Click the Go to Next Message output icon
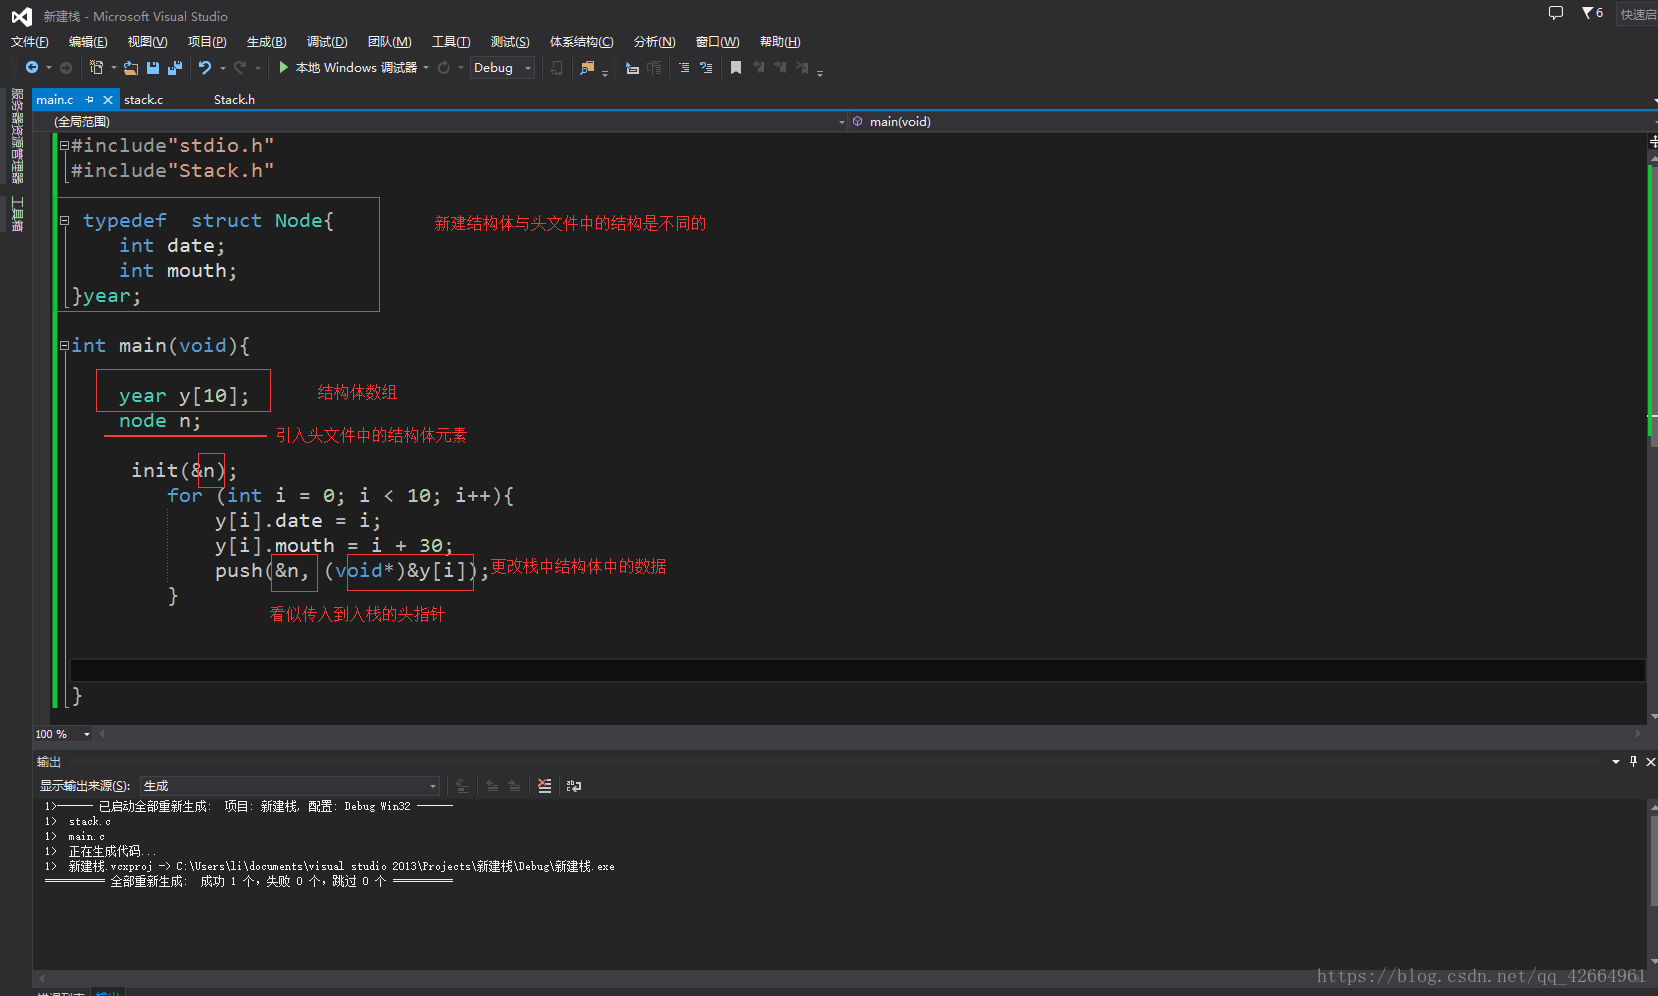 pyautogui.click(x=514, y=786)
